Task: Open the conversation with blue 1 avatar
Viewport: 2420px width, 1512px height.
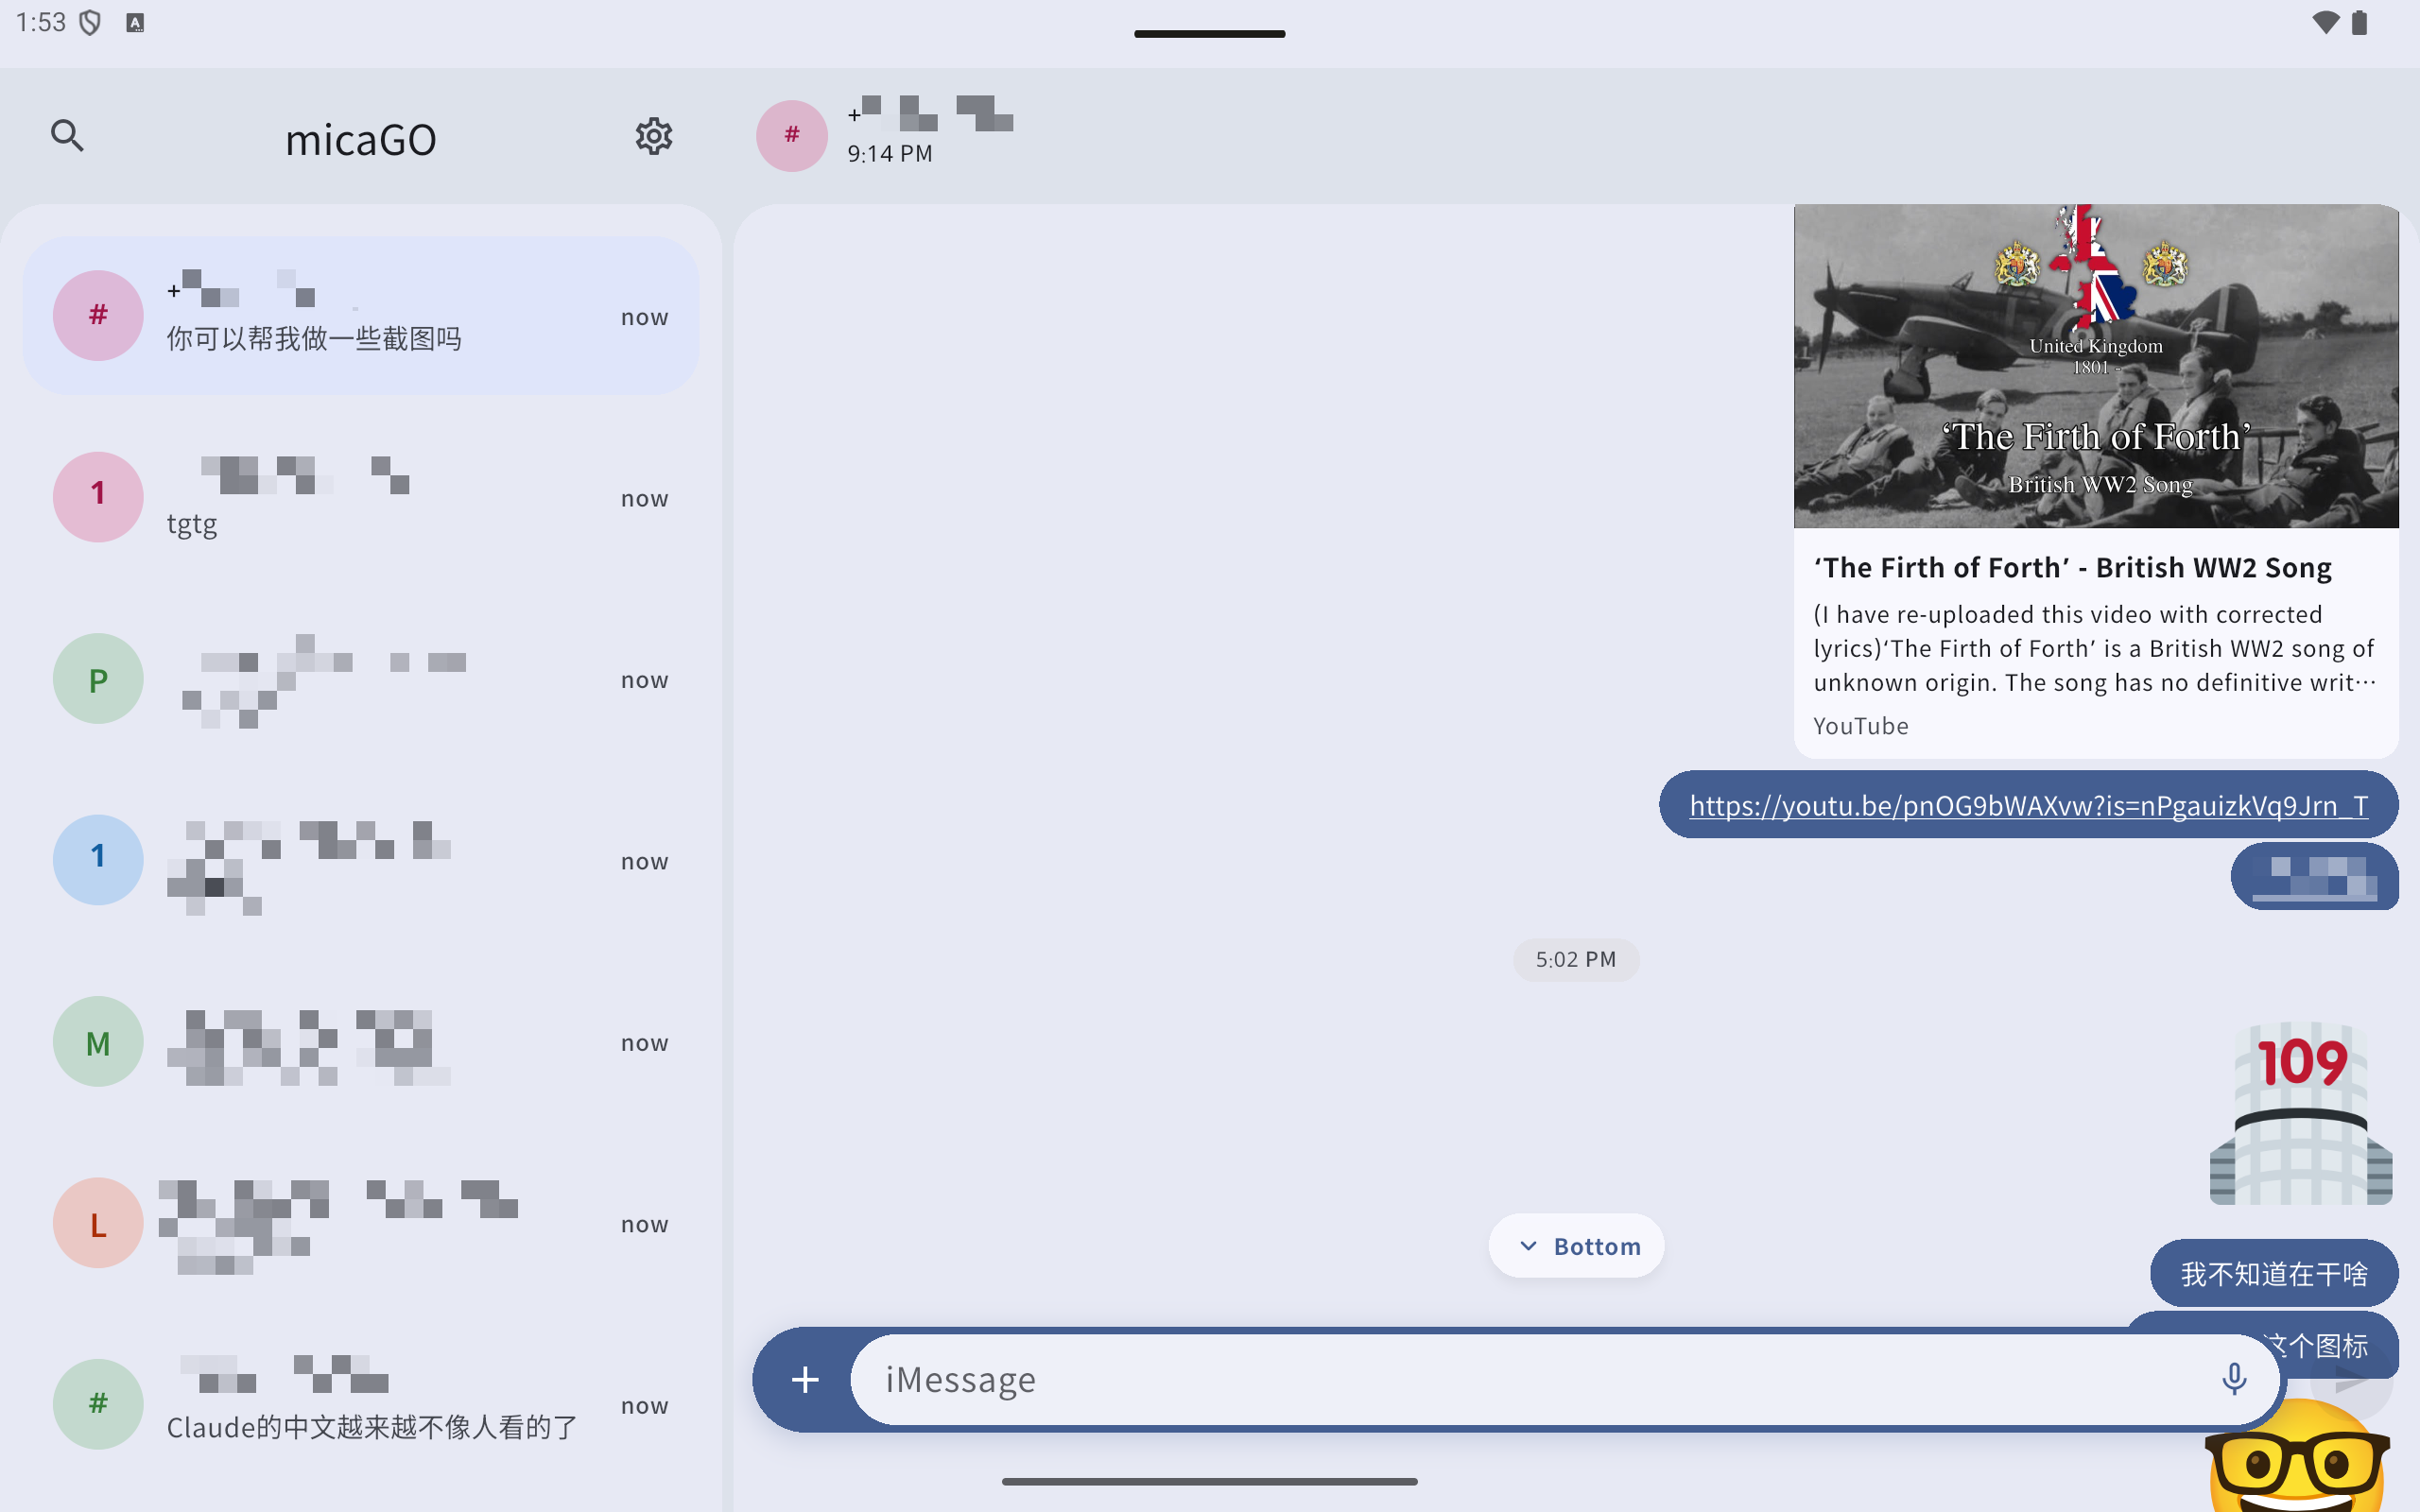Action: tap(361, 860)
